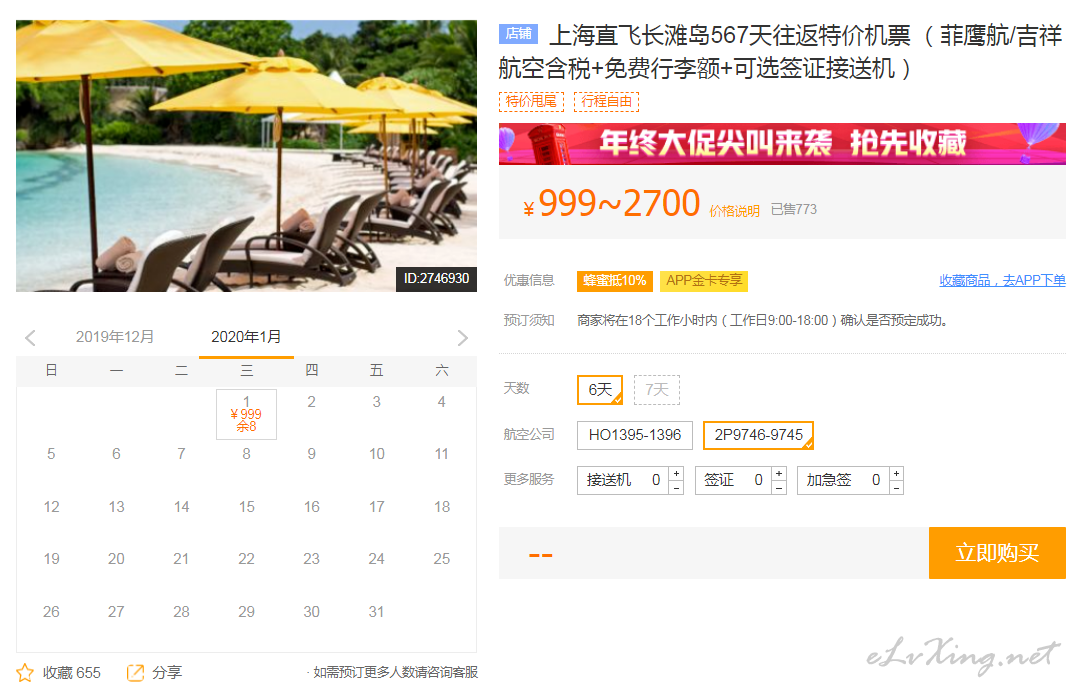This screenshot has width=1071, height=689.
Task: Click the 接送机 quantity value
Action: (x=656, y=480)
